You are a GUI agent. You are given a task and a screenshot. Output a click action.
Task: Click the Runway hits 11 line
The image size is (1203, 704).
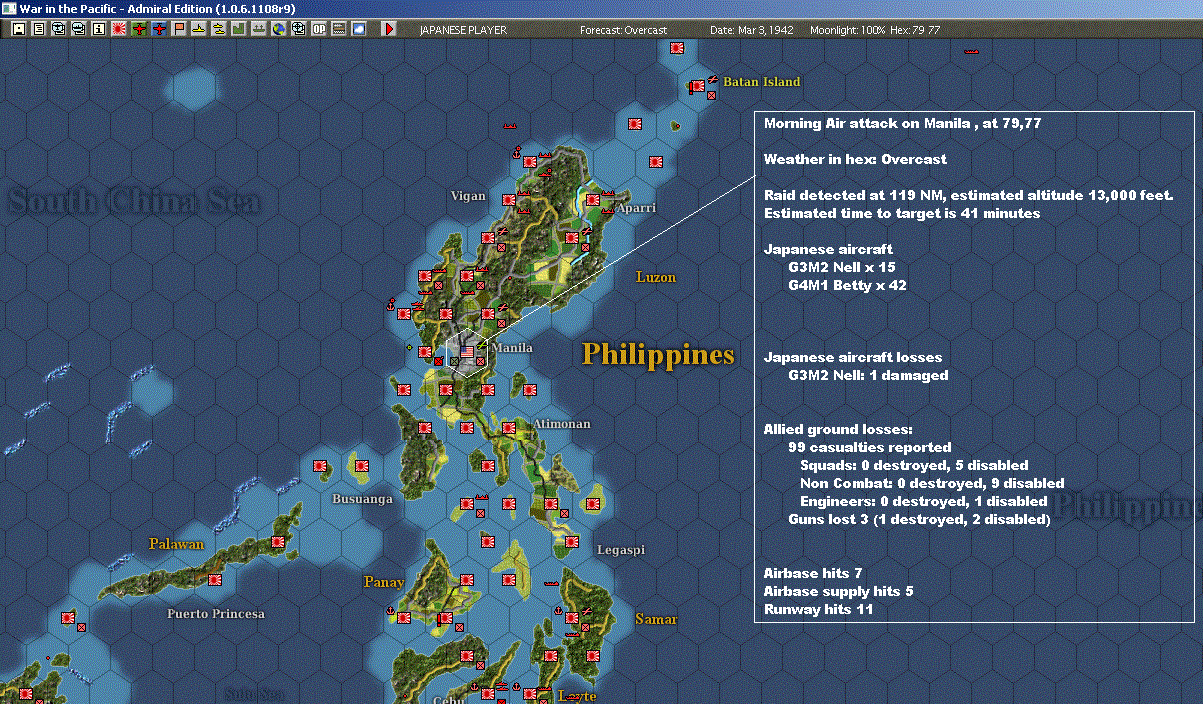pos(819,610)
